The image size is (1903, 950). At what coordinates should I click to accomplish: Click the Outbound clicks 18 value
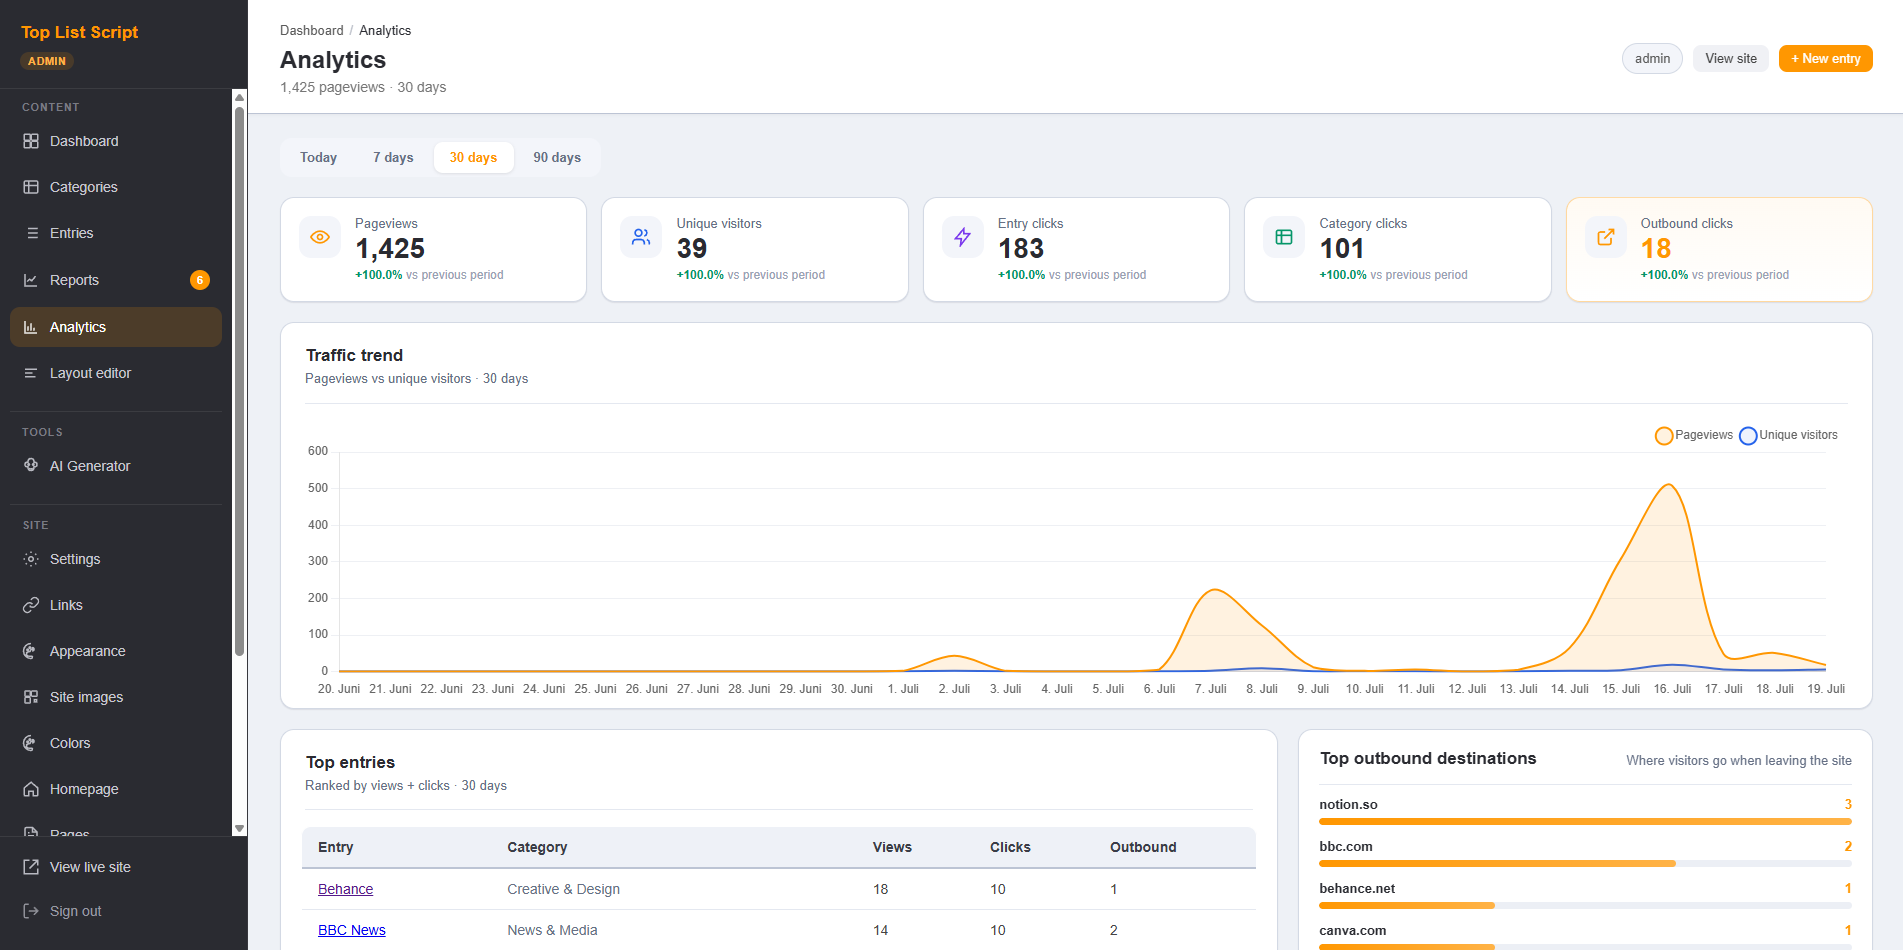click(1656, 248)
